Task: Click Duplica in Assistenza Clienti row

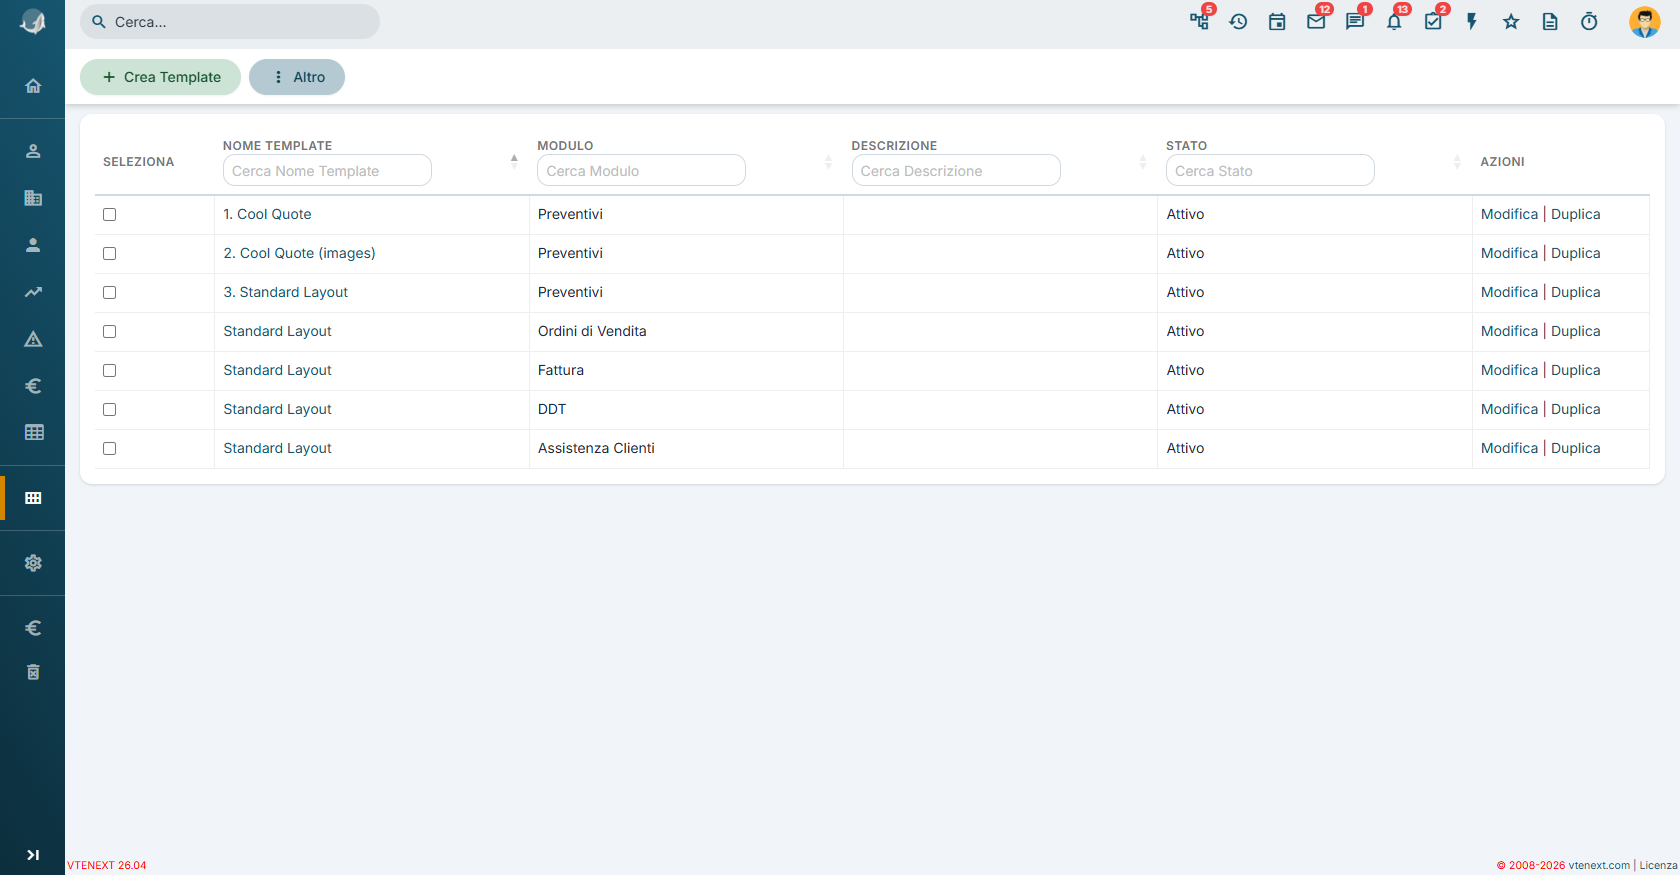Action: [x=1575, y=448]
